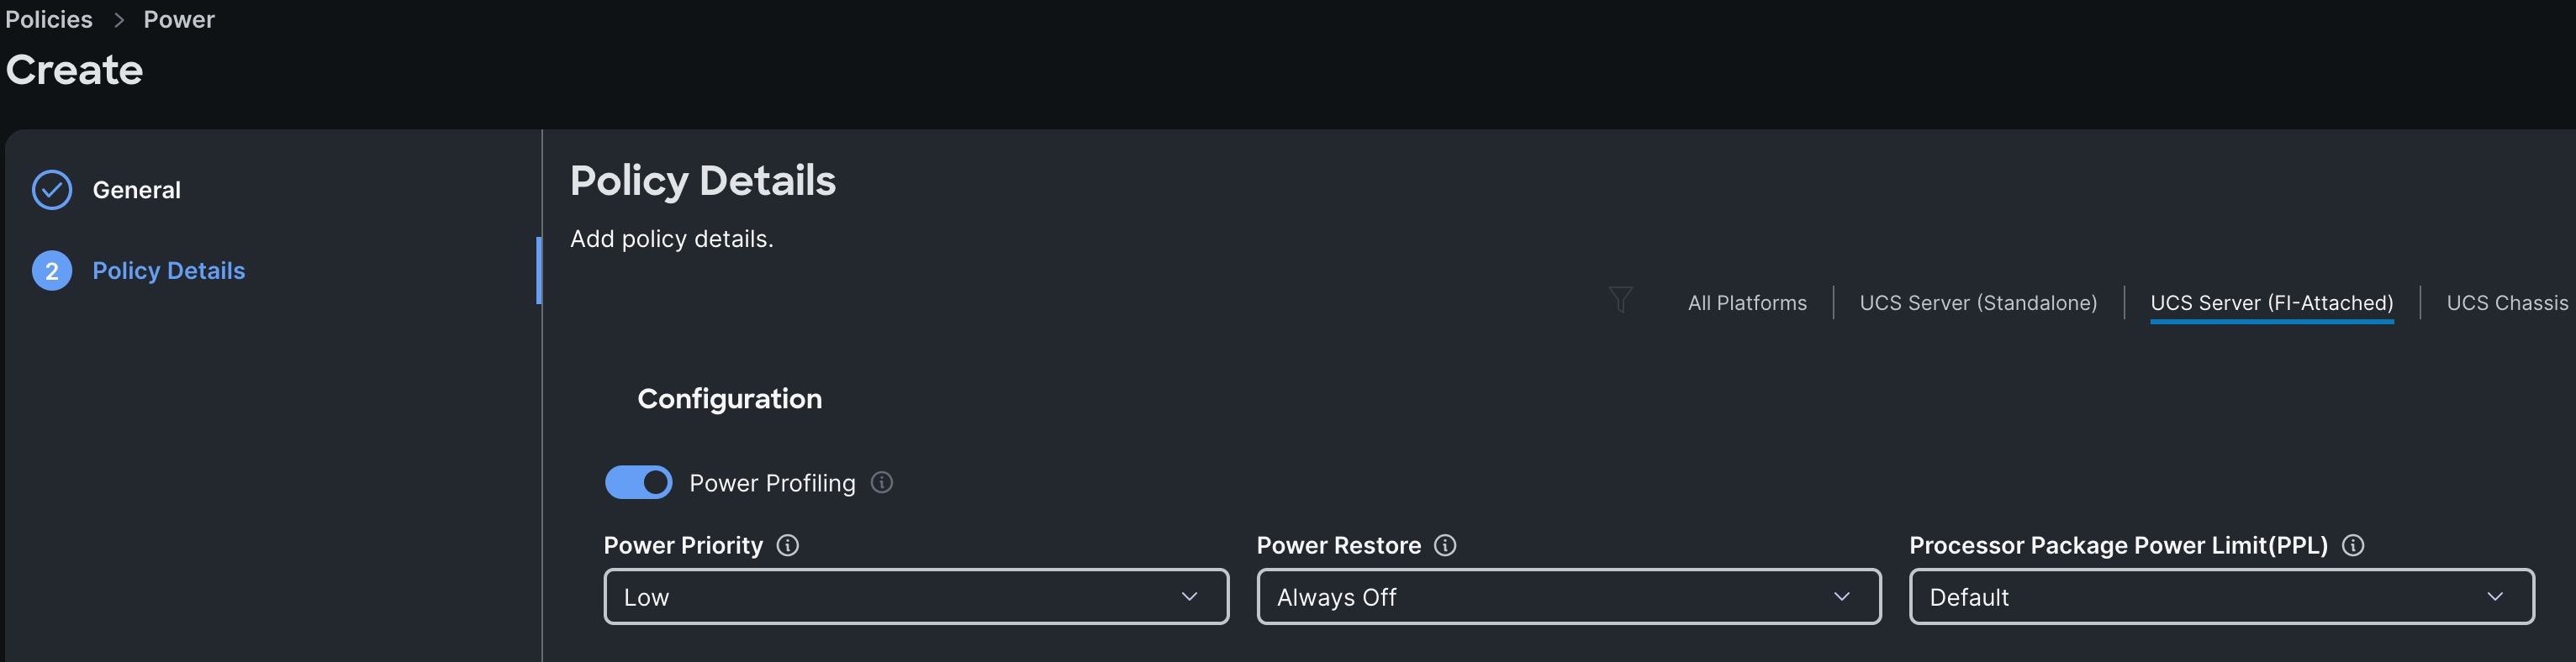Image resolution: width=2576 pixels, height=662 pixels.
Task: Click the breadcrumb chevron separator
Action: pos(119,20)
